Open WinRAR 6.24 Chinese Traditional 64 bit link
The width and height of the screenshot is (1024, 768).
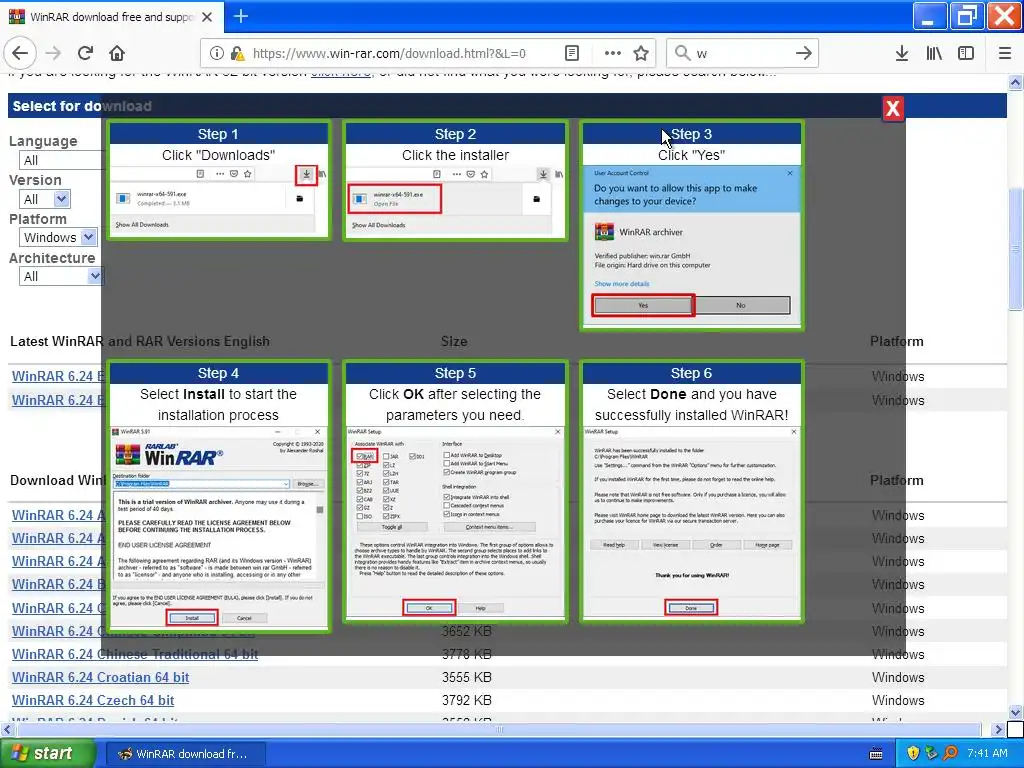pyautogui.click(x=135, y=654)
